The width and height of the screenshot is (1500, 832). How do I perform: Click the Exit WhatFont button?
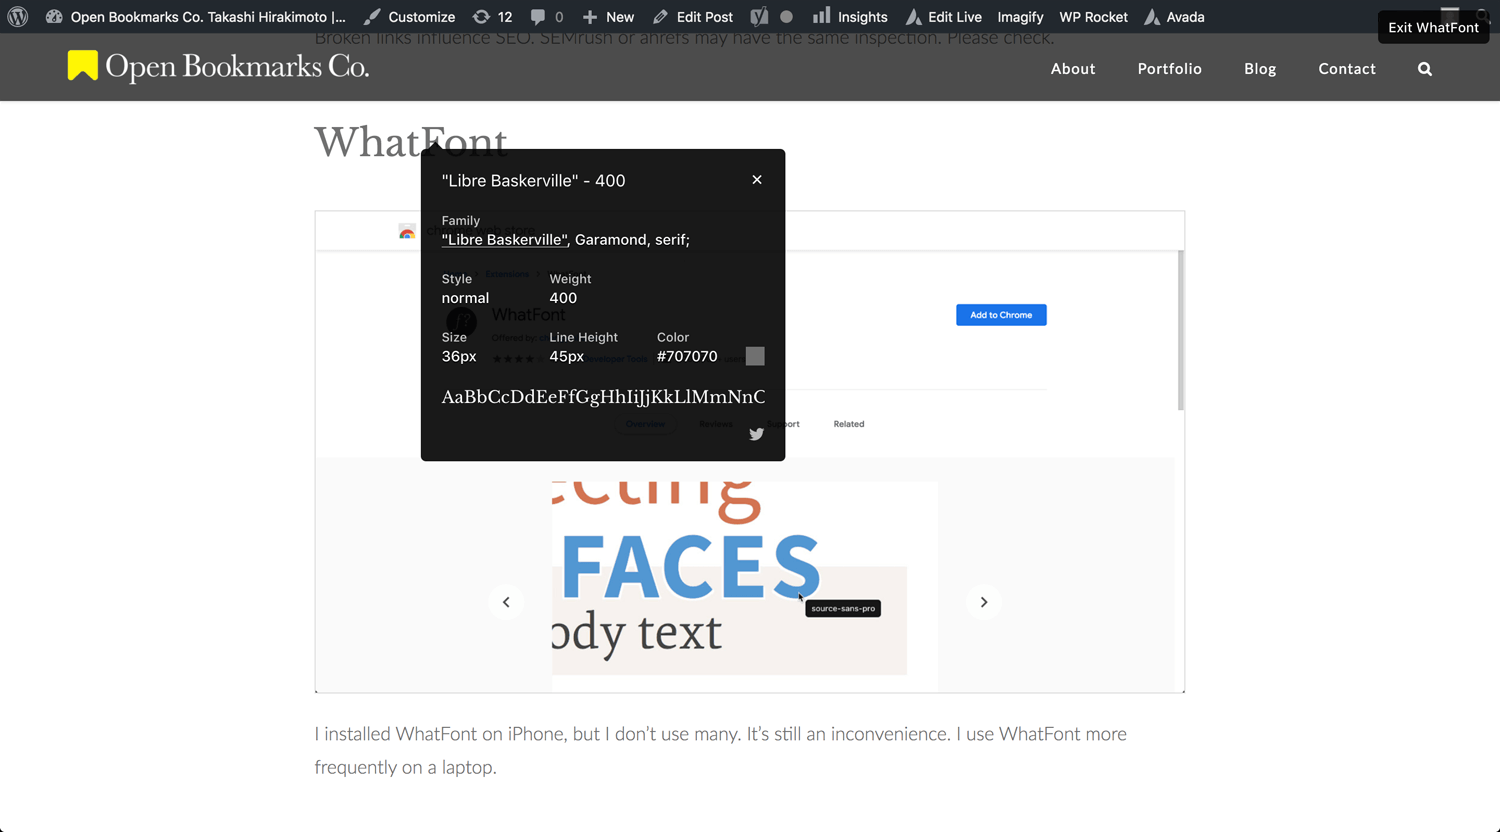pos(1433,27)
